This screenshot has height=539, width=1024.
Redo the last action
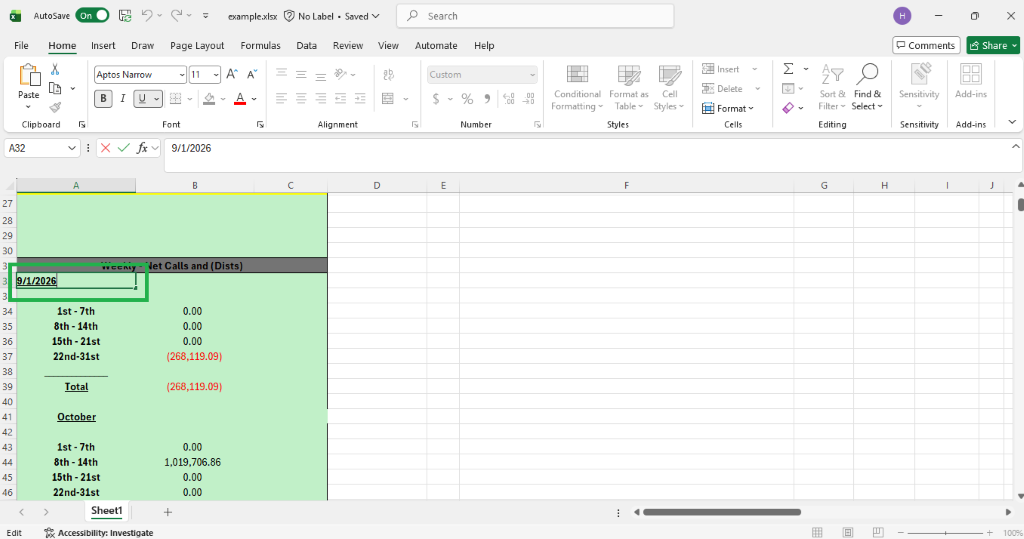pos(176,16)
